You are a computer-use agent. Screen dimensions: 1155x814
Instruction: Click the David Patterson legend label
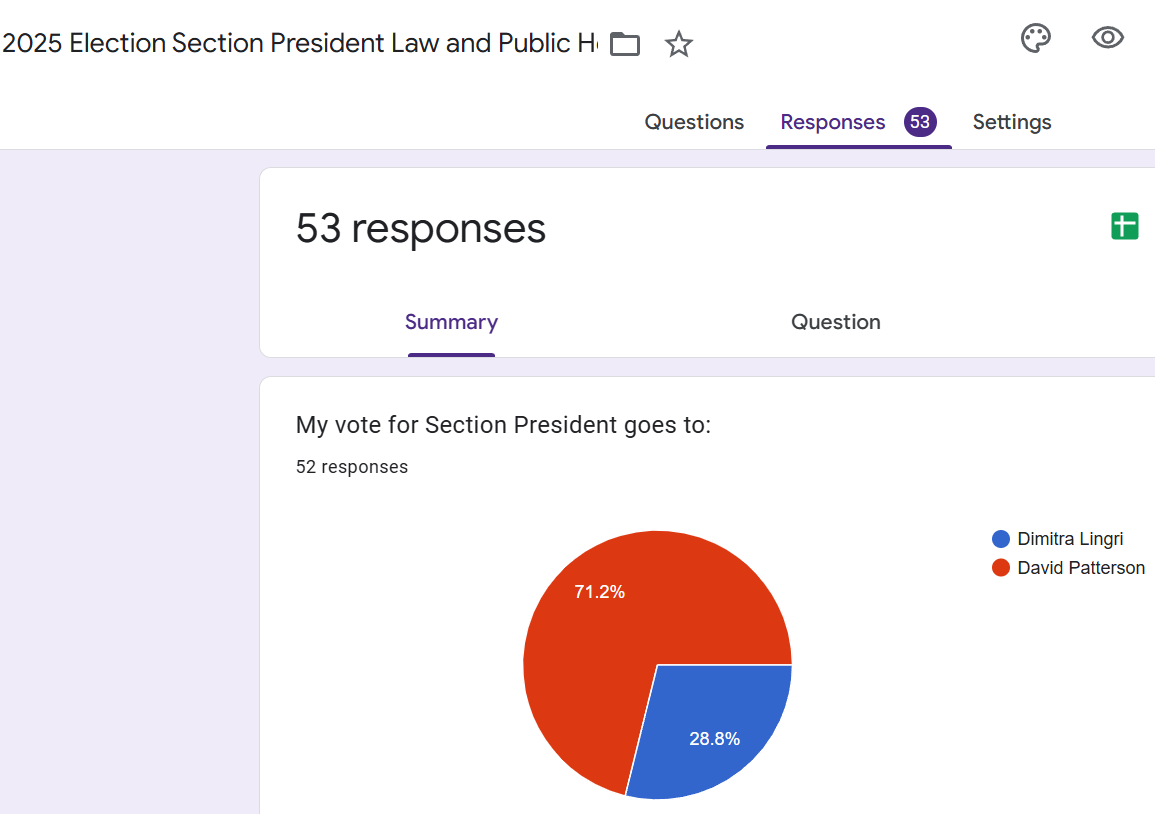point(1081,568)
